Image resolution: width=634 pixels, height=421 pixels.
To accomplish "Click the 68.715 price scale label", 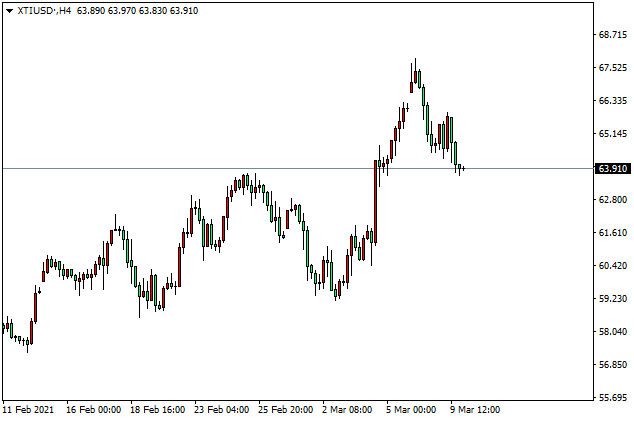I will tap(613, 35).
